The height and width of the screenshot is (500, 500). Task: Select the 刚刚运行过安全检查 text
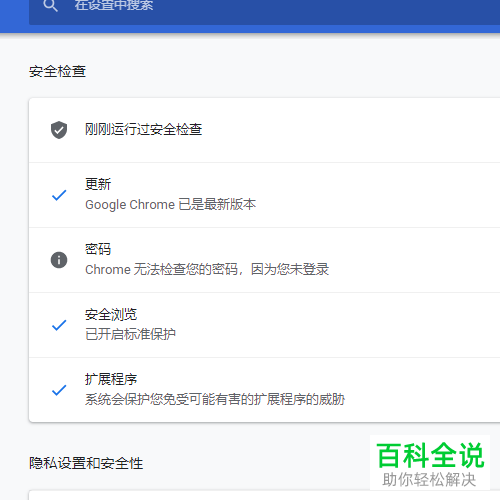tap(144, 129)
